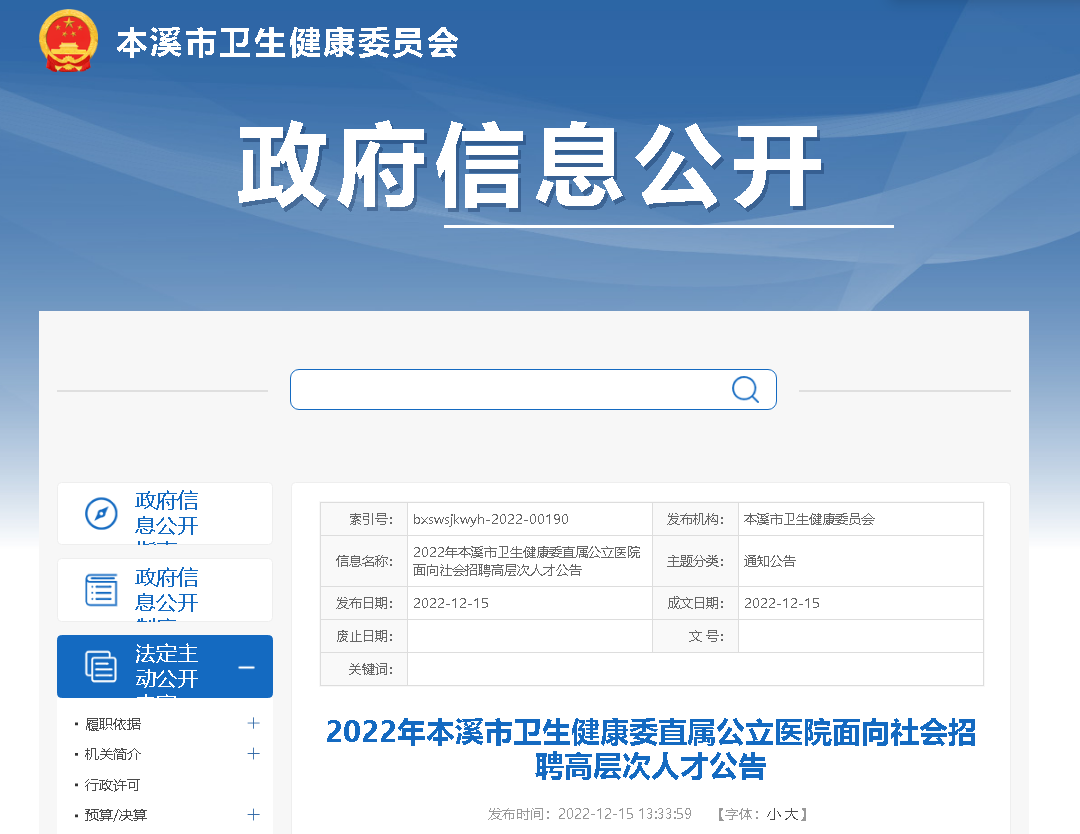Select the 法定主动公开内容 menu item
Screen dimensions: 1080x834
coord(165,666)
